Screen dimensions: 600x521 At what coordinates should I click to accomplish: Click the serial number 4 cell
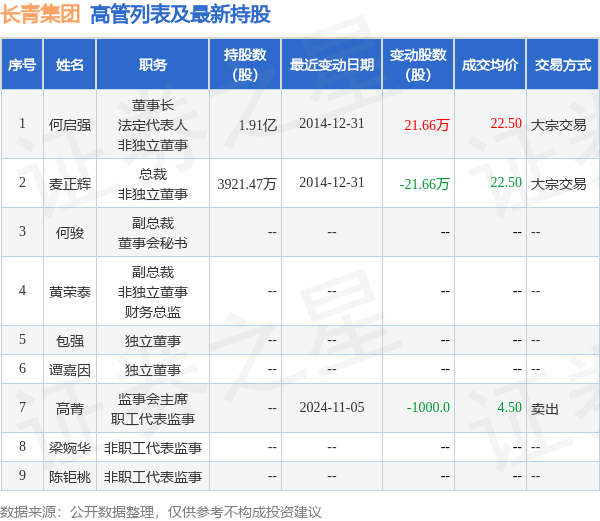point(22,291)
